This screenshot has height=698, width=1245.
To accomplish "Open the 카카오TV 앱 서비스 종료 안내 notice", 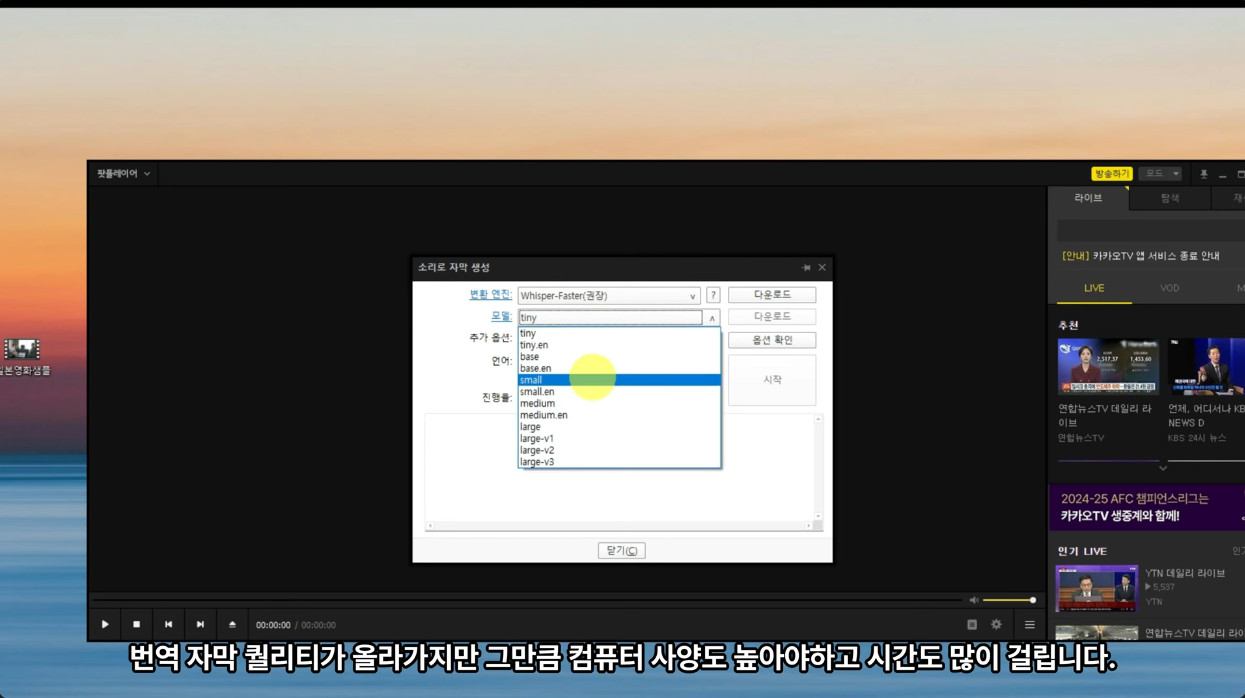I will pos(1141,256).
